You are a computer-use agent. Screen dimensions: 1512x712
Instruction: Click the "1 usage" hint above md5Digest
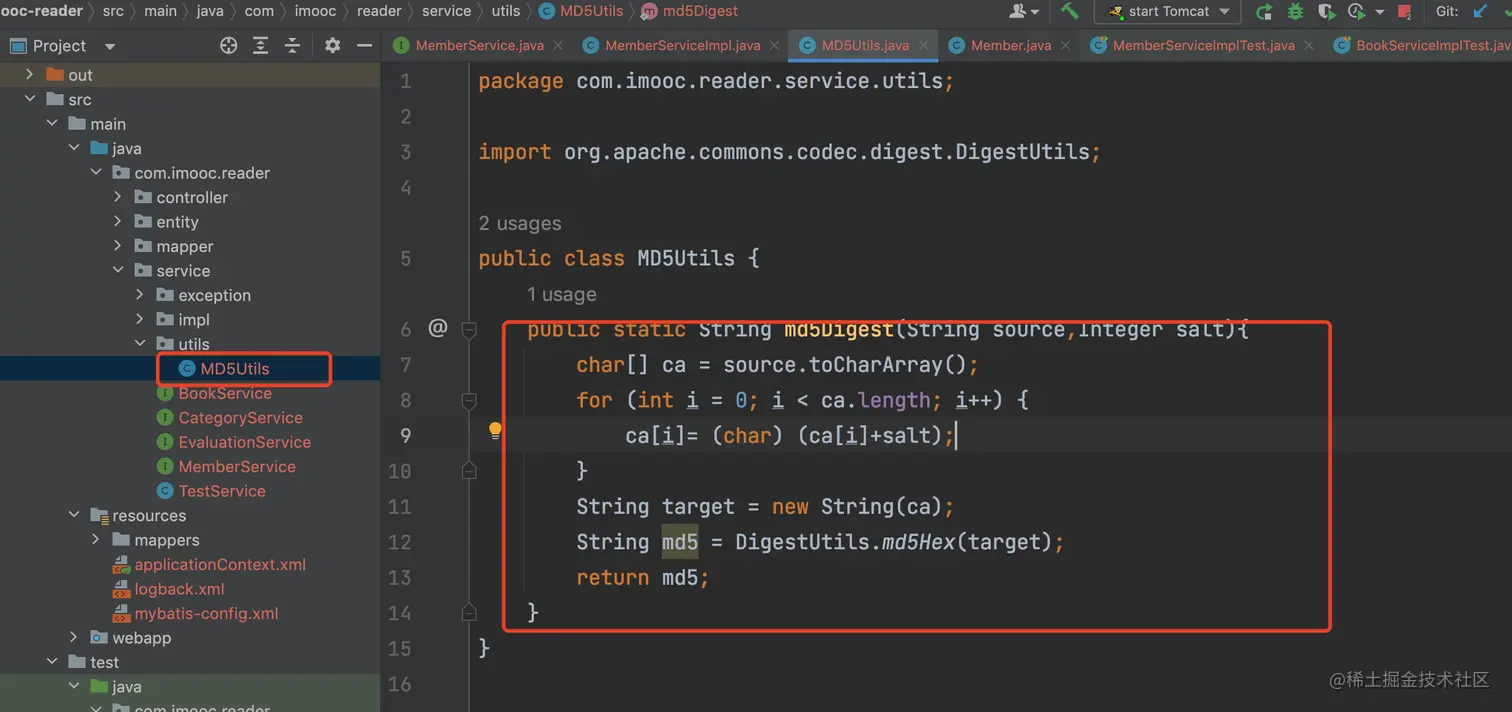tap(562, 294)
